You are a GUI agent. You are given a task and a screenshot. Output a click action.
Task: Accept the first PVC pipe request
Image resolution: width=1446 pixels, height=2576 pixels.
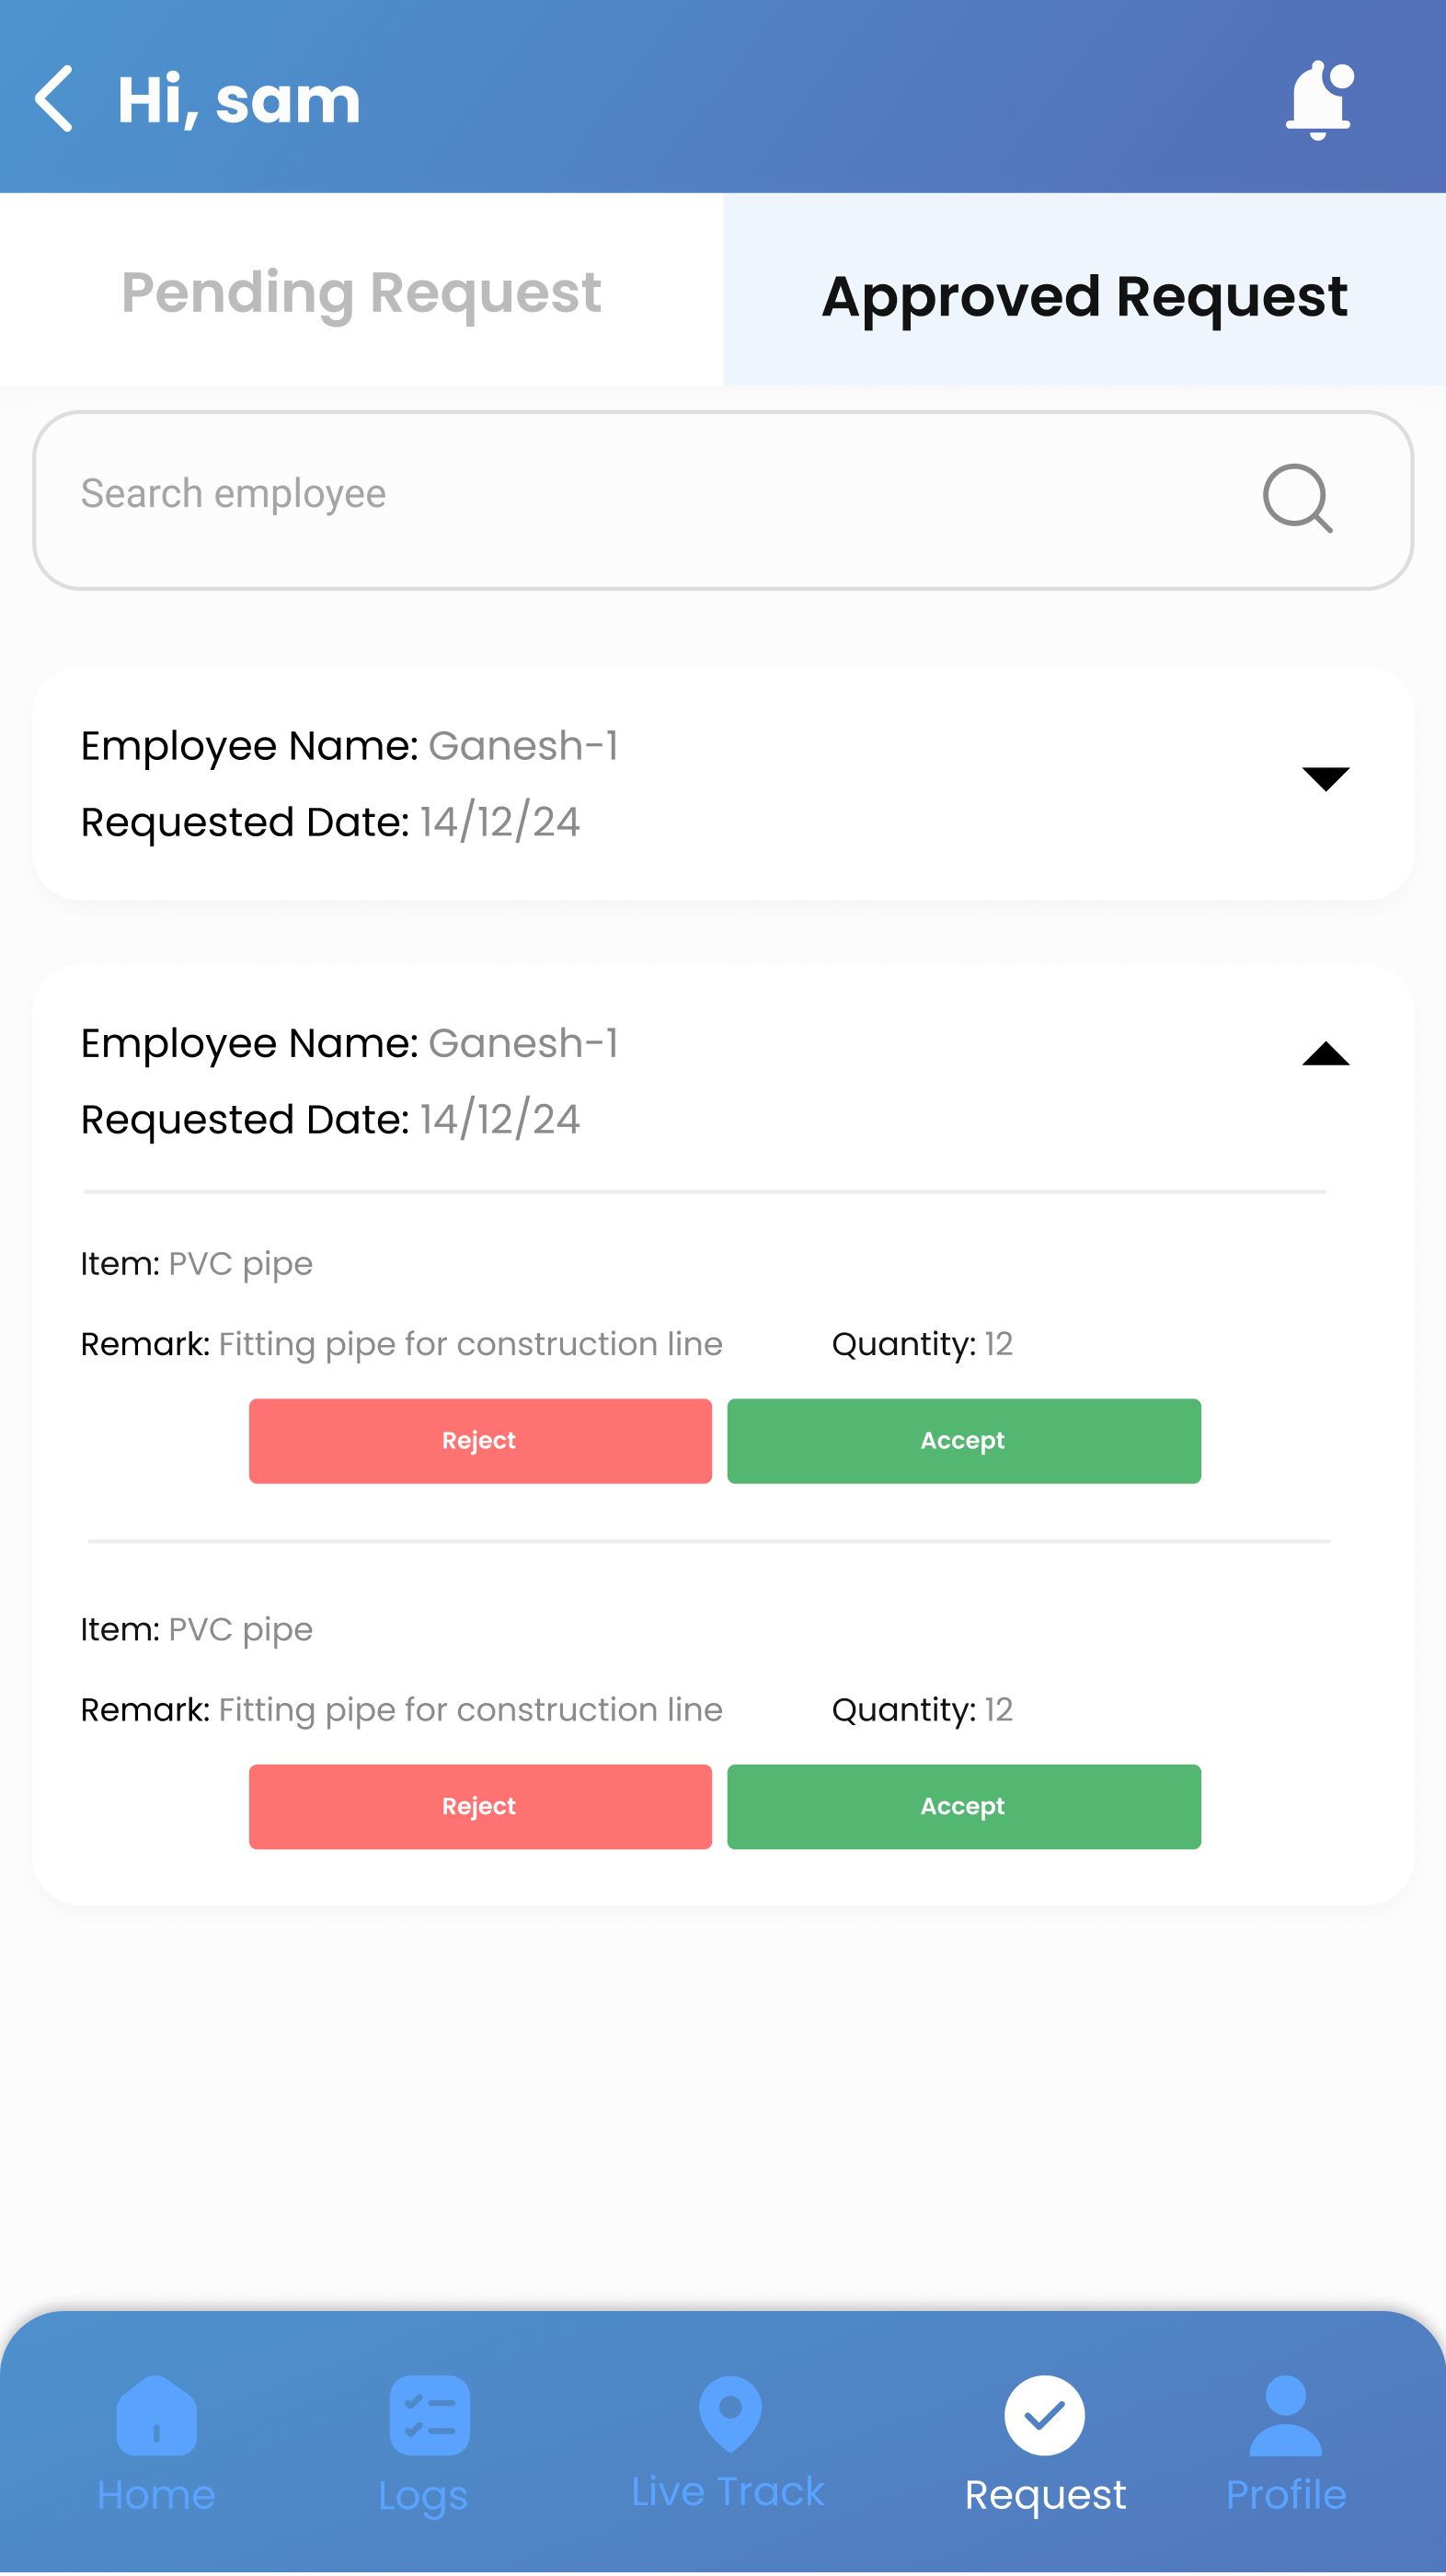pos(963,1440)
